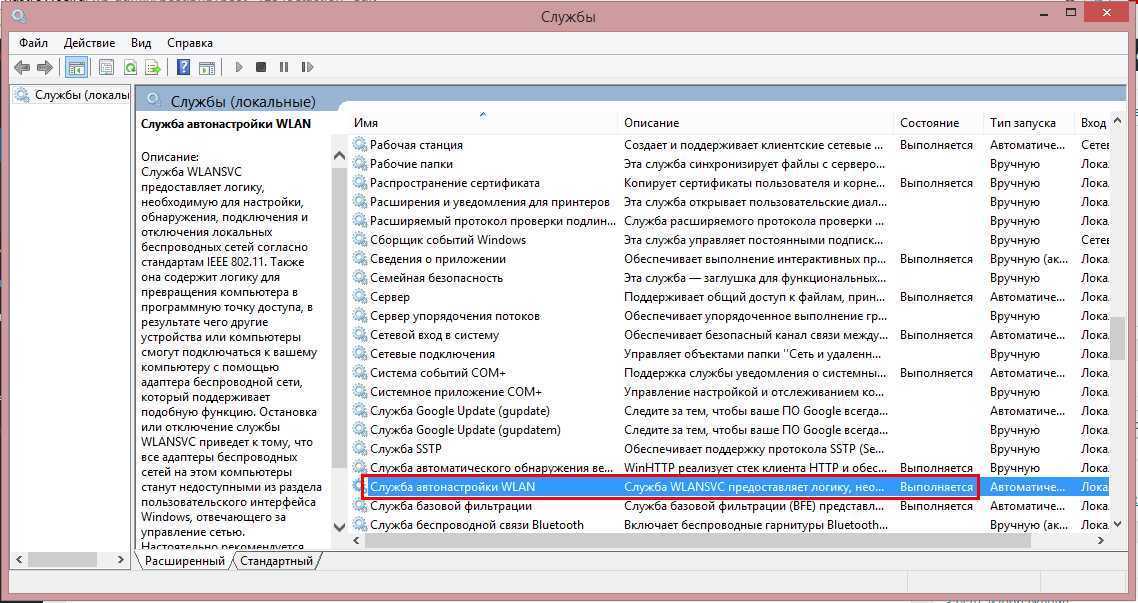Click the Back arrow toolbar icon
The image size is (1138, 603).
pyautogui.click(x=22, y=67)
